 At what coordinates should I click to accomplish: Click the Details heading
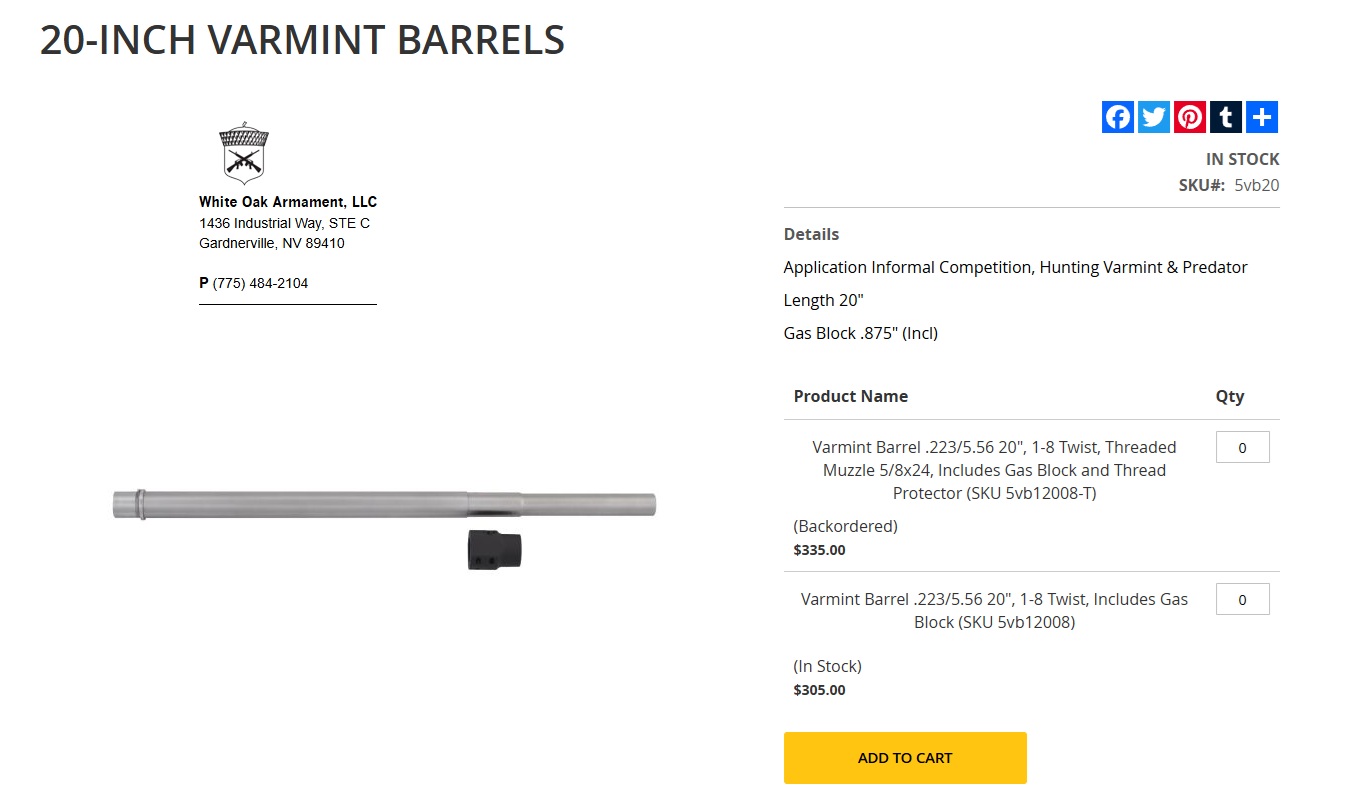(811, 234)
